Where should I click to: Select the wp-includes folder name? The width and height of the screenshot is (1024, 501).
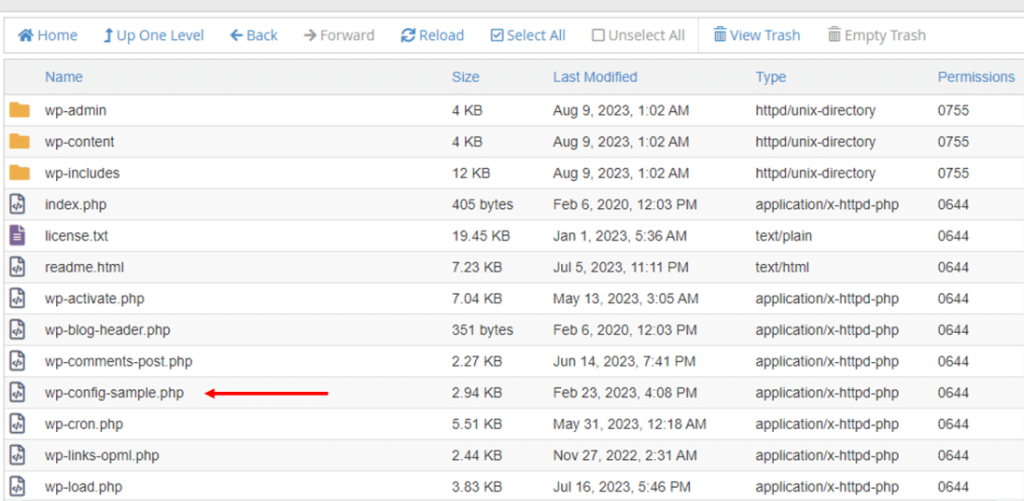click(x=82, y=173)
